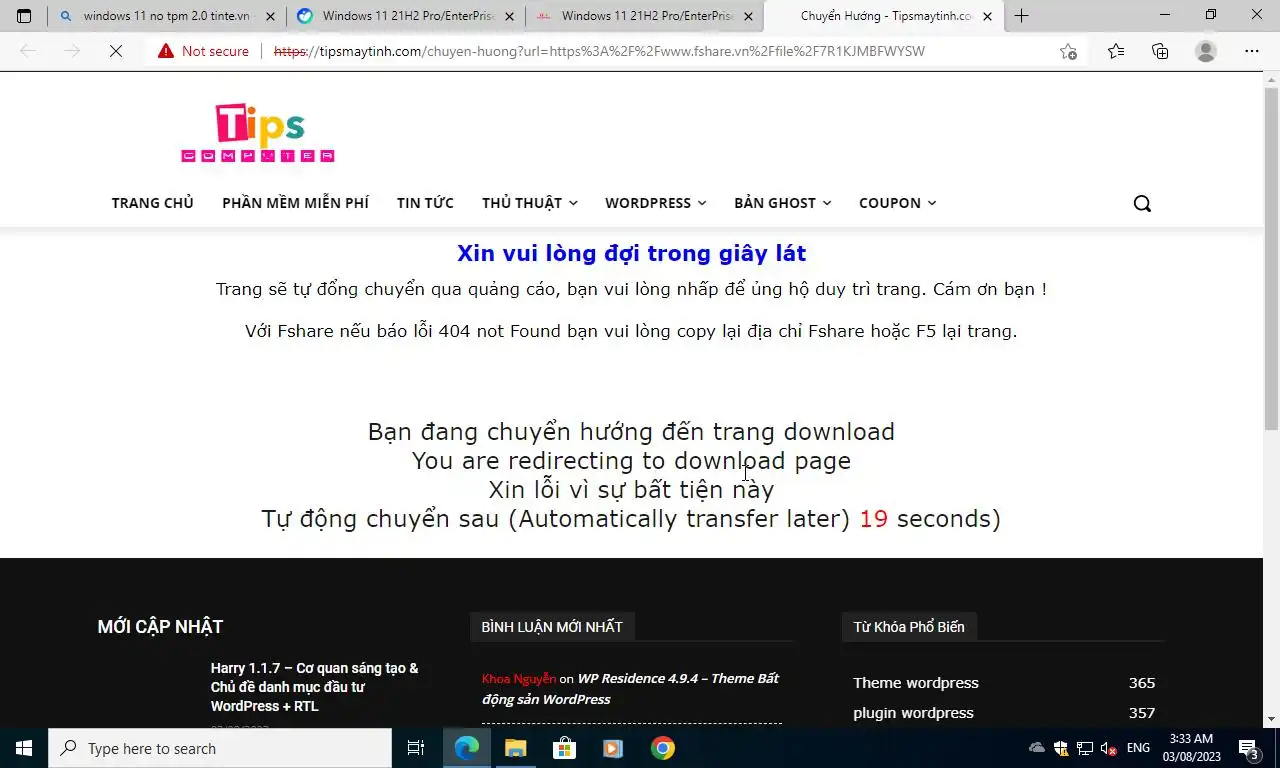Open the Favorites list
The height and width of the screenshot is (768, 1280).
pyautogui.click(x=1116, y=51)
